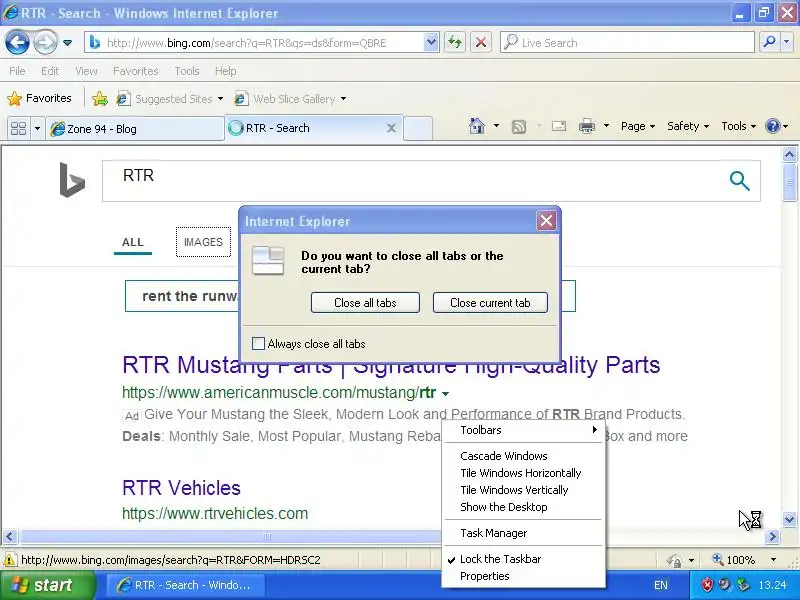
Task: Click the Bing logo
Action: [x=72, y=180]
